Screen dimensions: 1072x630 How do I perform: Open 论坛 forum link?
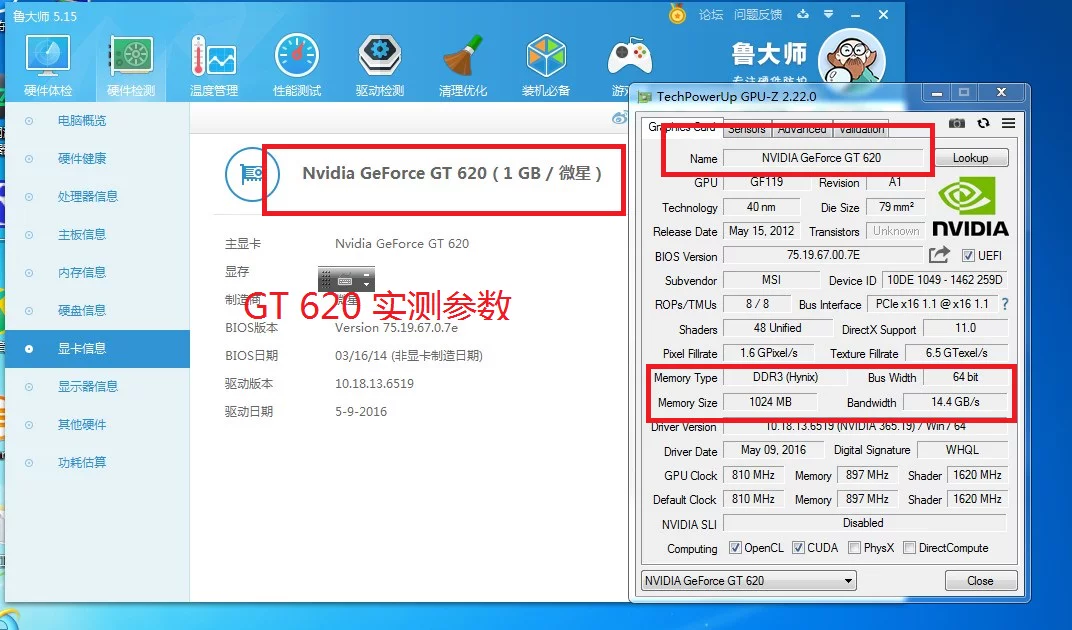(710, 14)
